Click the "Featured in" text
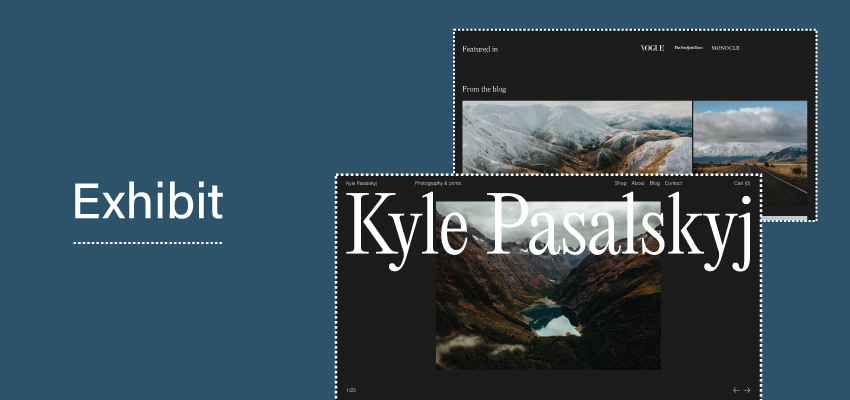 (480, 49)
